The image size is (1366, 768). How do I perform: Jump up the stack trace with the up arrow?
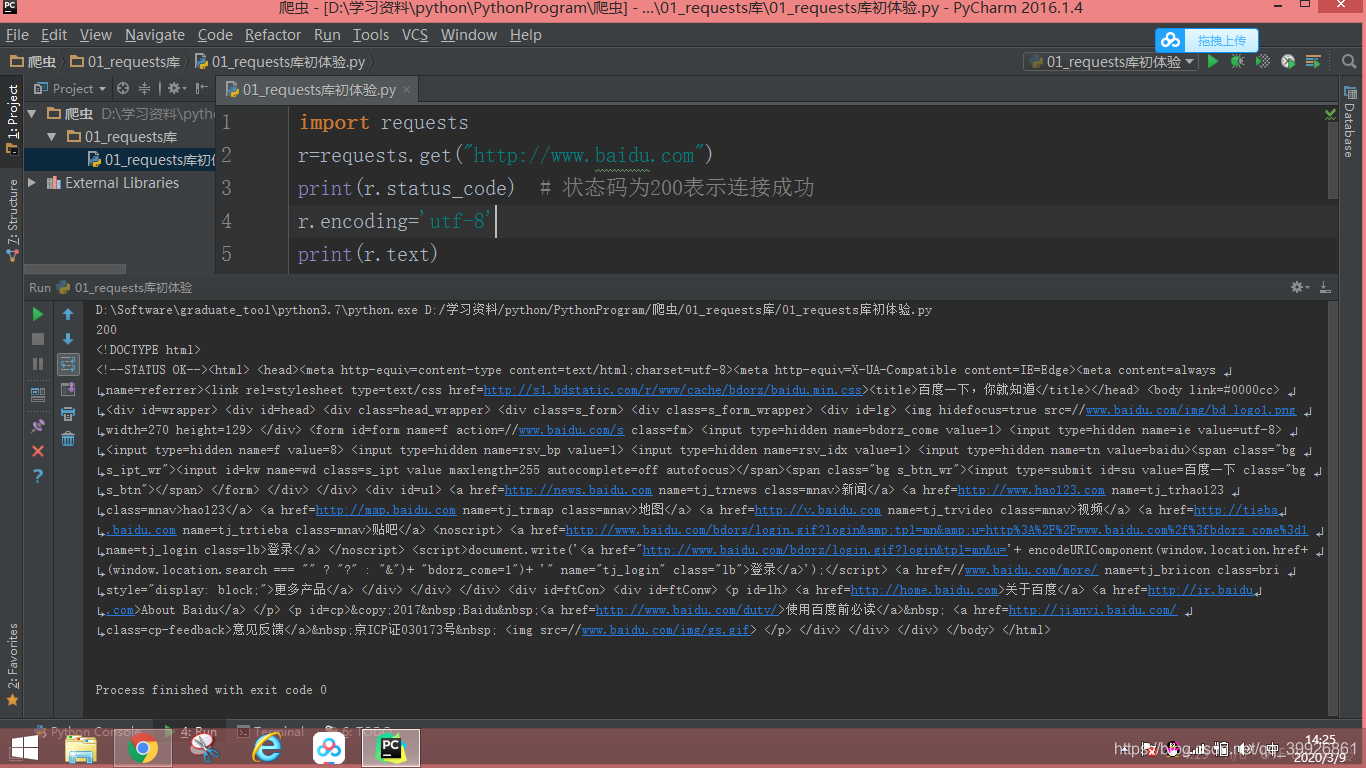pyautogui.click(x=68, y=314)
